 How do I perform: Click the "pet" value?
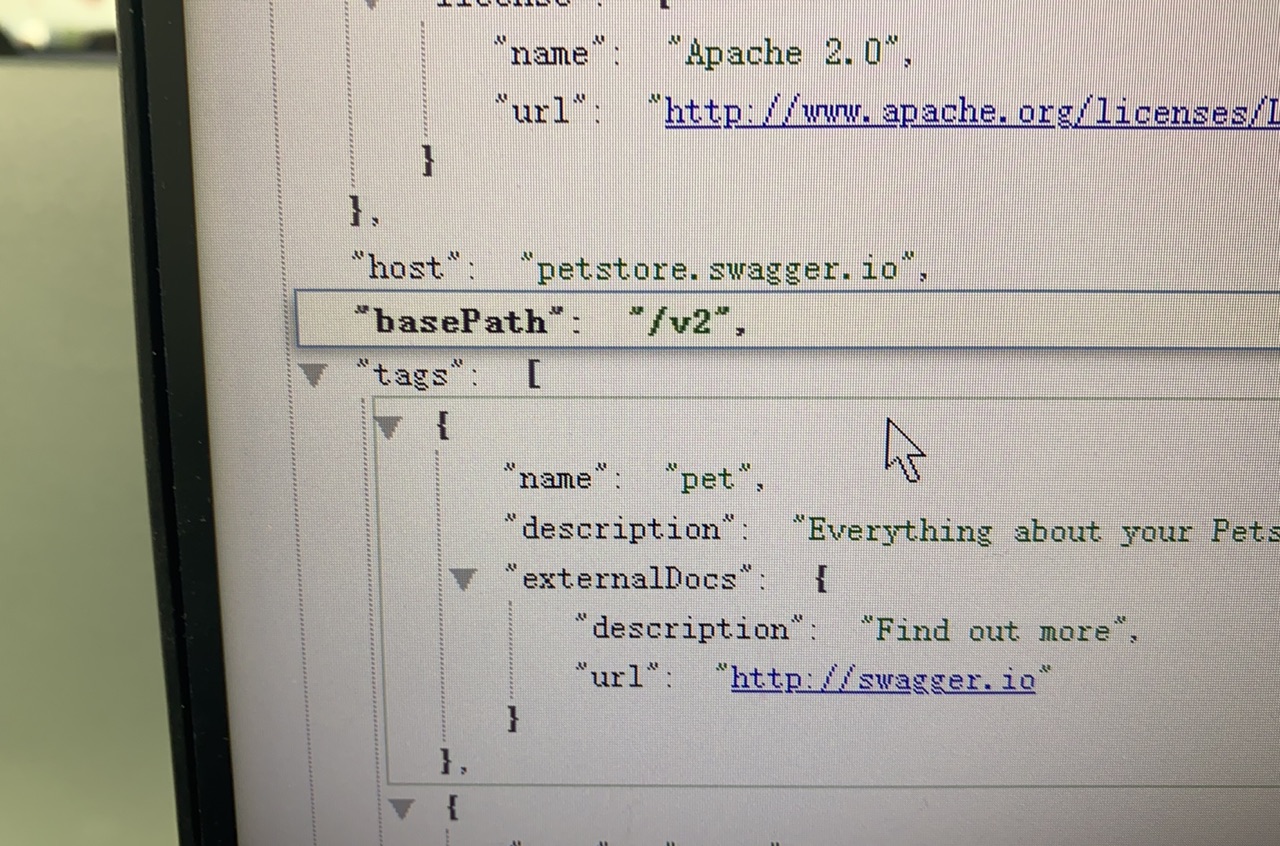coord(708,479)
